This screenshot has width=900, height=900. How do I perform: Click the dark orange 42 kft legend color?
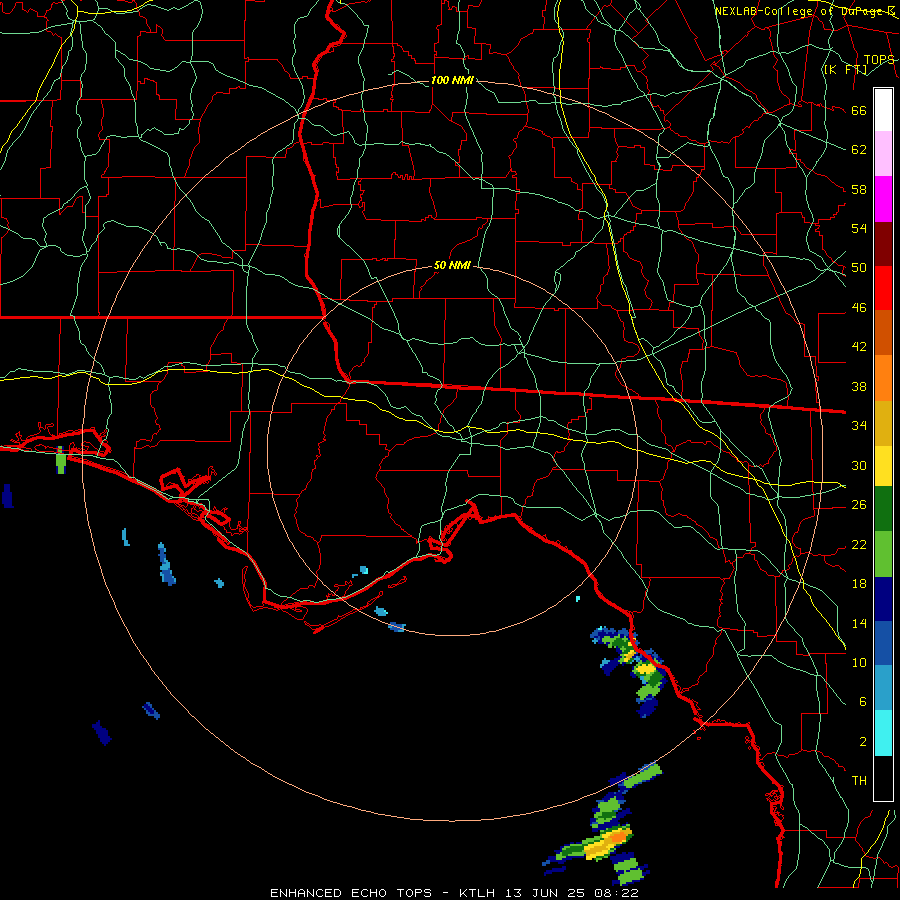coord(883,332)
